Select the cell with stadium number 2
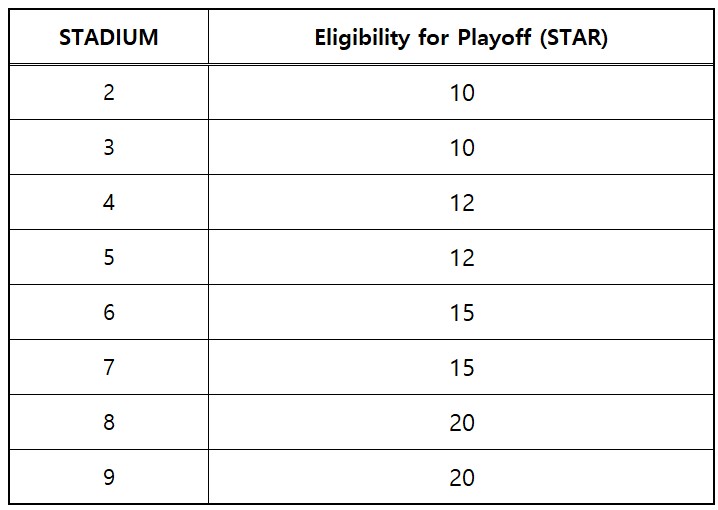 click(x=109, y=92)
